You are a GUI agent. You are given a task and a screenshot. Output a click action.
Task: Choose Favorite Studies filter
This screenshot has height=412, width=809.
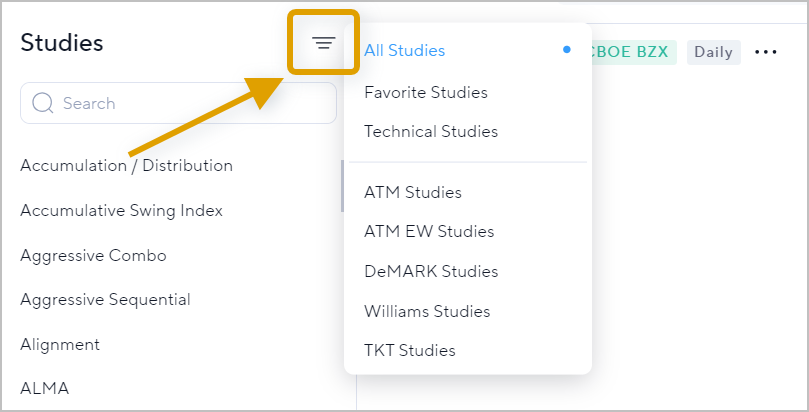pos(426,93)
